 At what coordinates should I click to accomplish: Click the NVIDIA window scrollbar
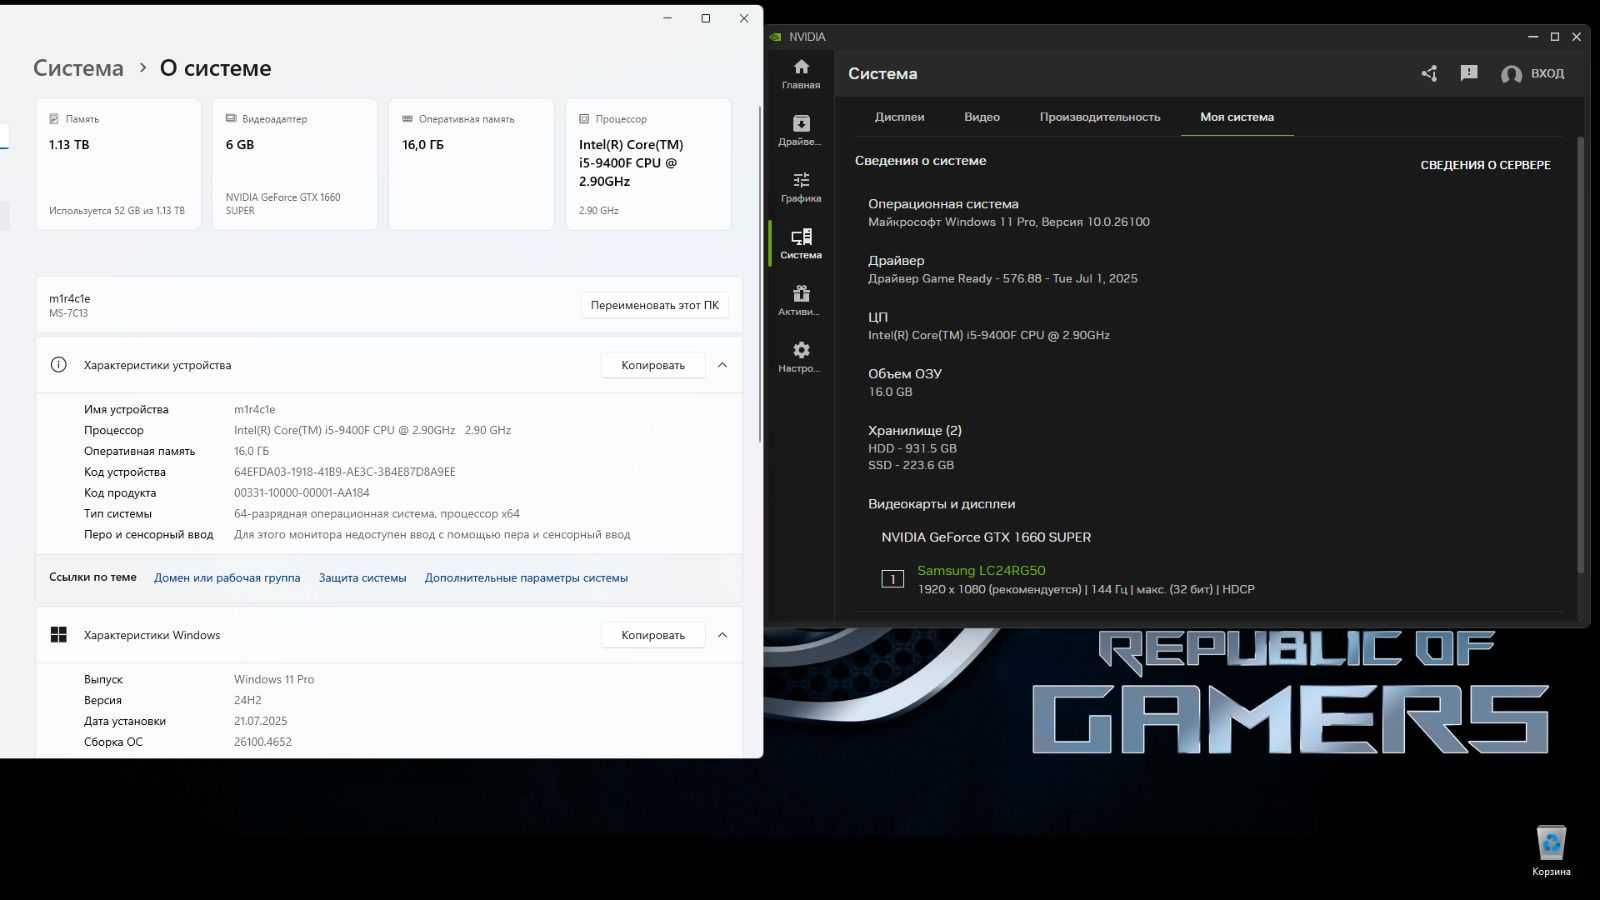point(1580,355)
